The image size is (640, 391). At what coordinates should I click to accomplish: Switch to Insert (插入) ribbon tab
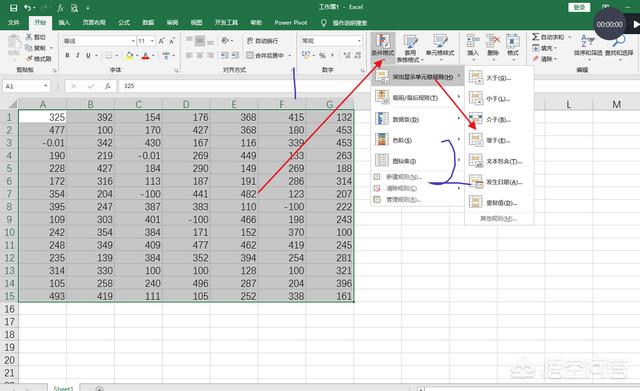64,23
